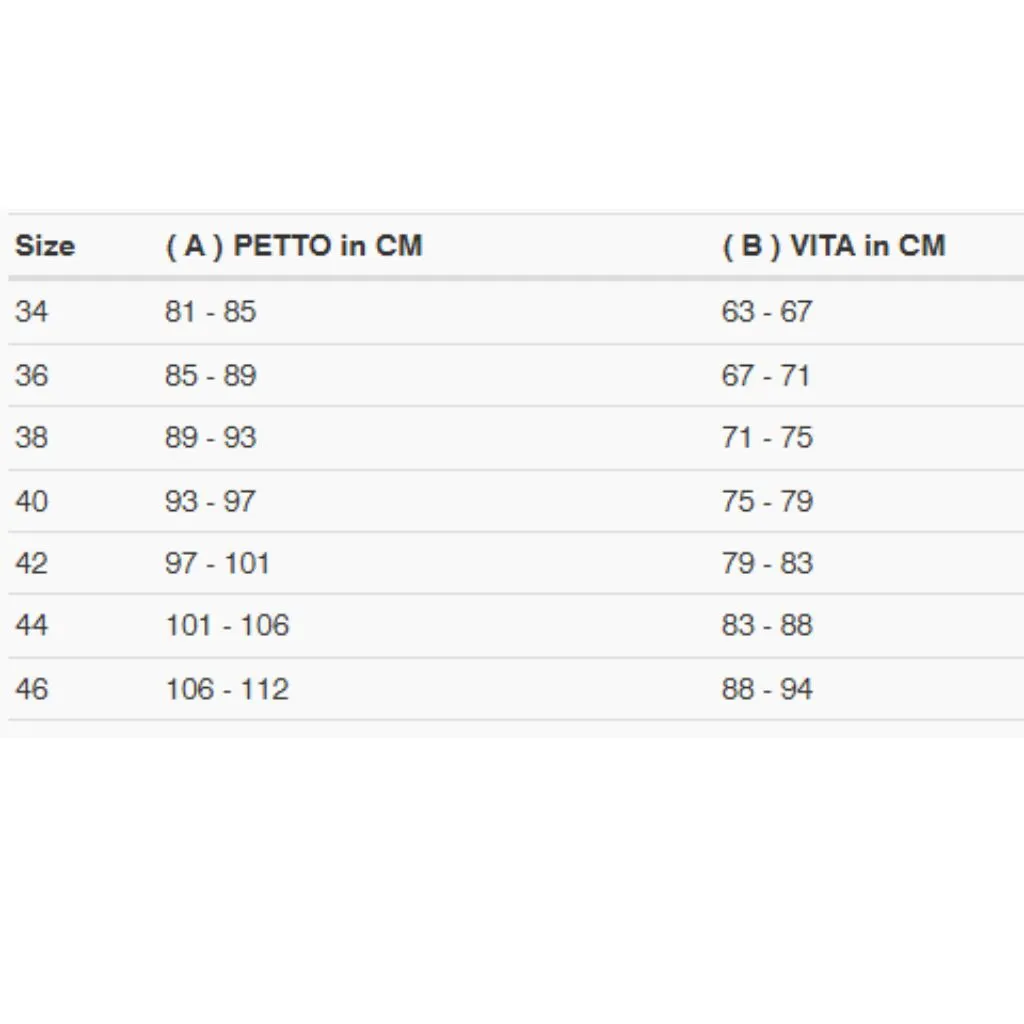Select the size 46 cell

[x=31, y=689]
